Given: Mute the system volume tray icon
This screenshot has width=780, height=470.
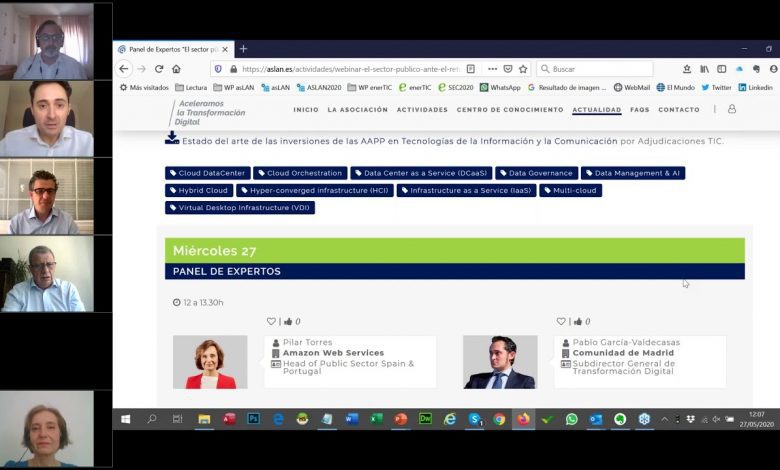Looking at the screenshot, I should (x=716, y=419).
